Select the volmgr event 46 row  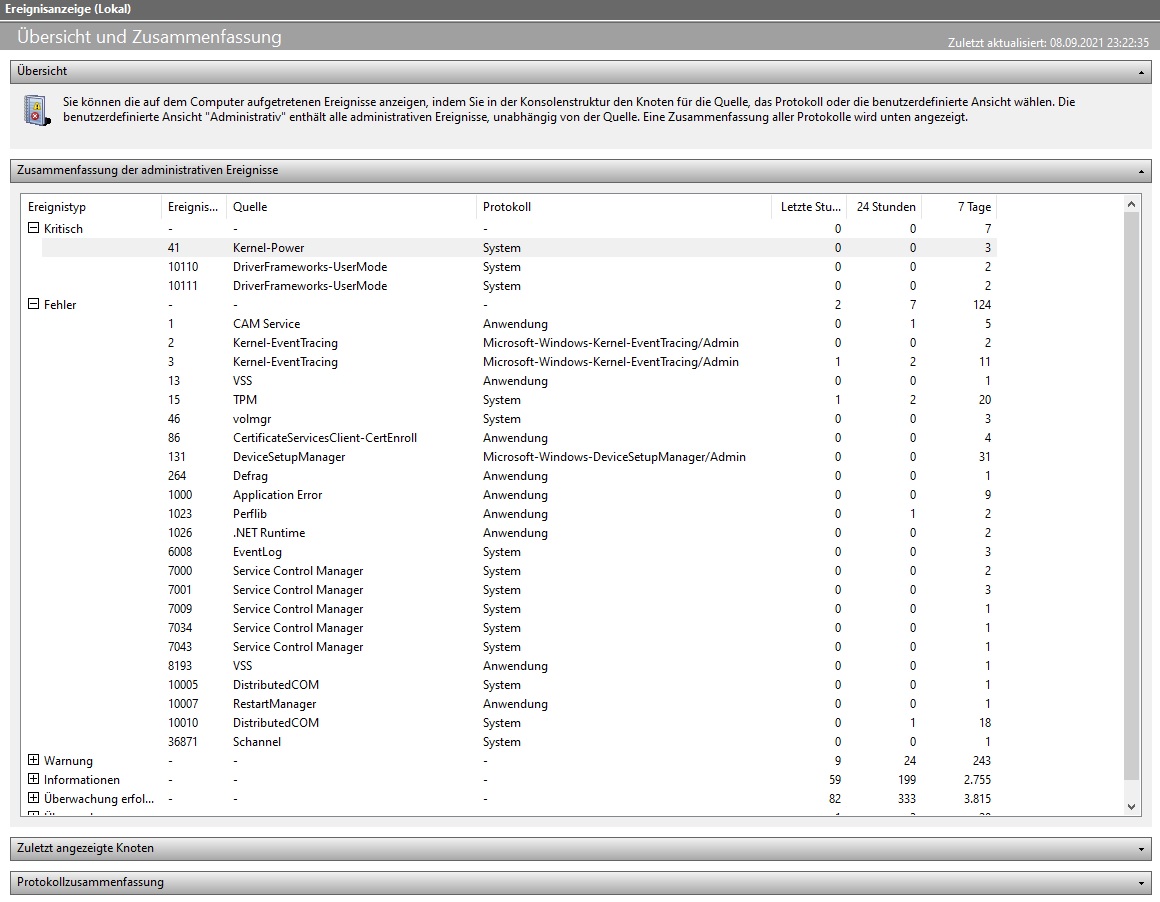point(519,419)
